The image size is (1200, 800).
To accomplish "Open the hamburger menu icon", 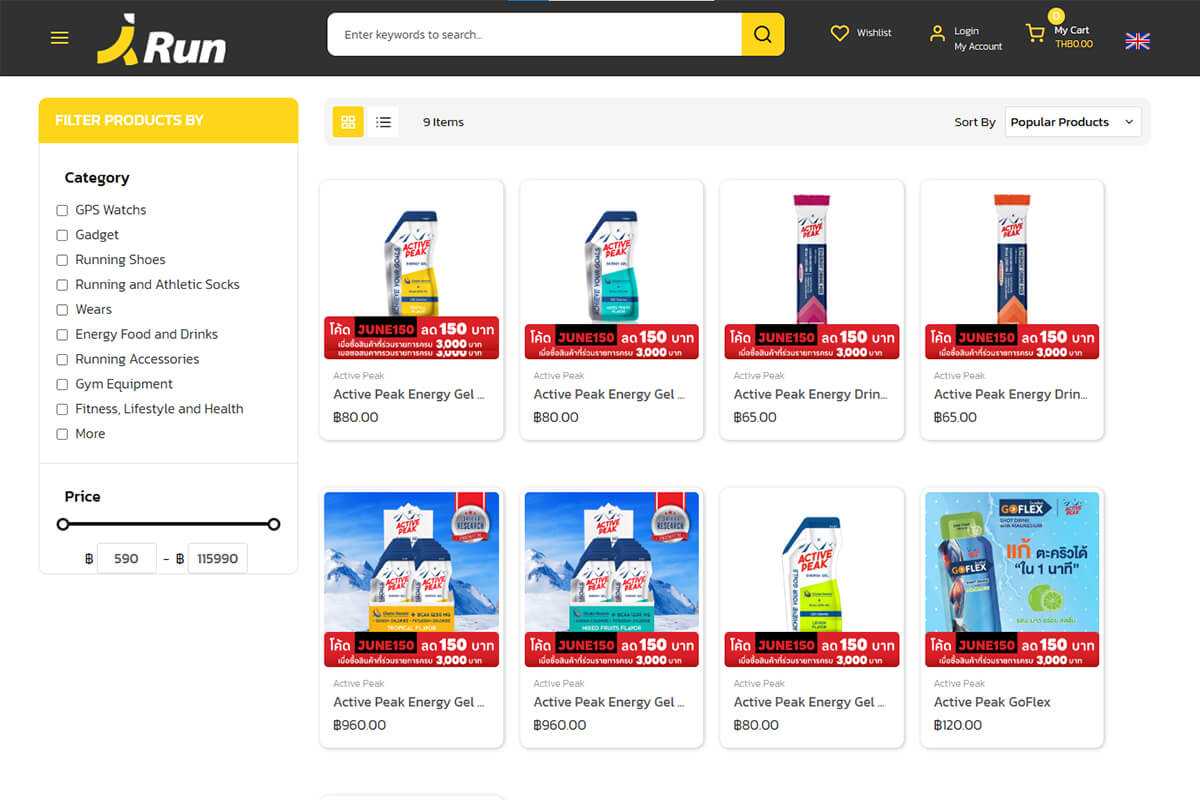I will tap(60, 38).
